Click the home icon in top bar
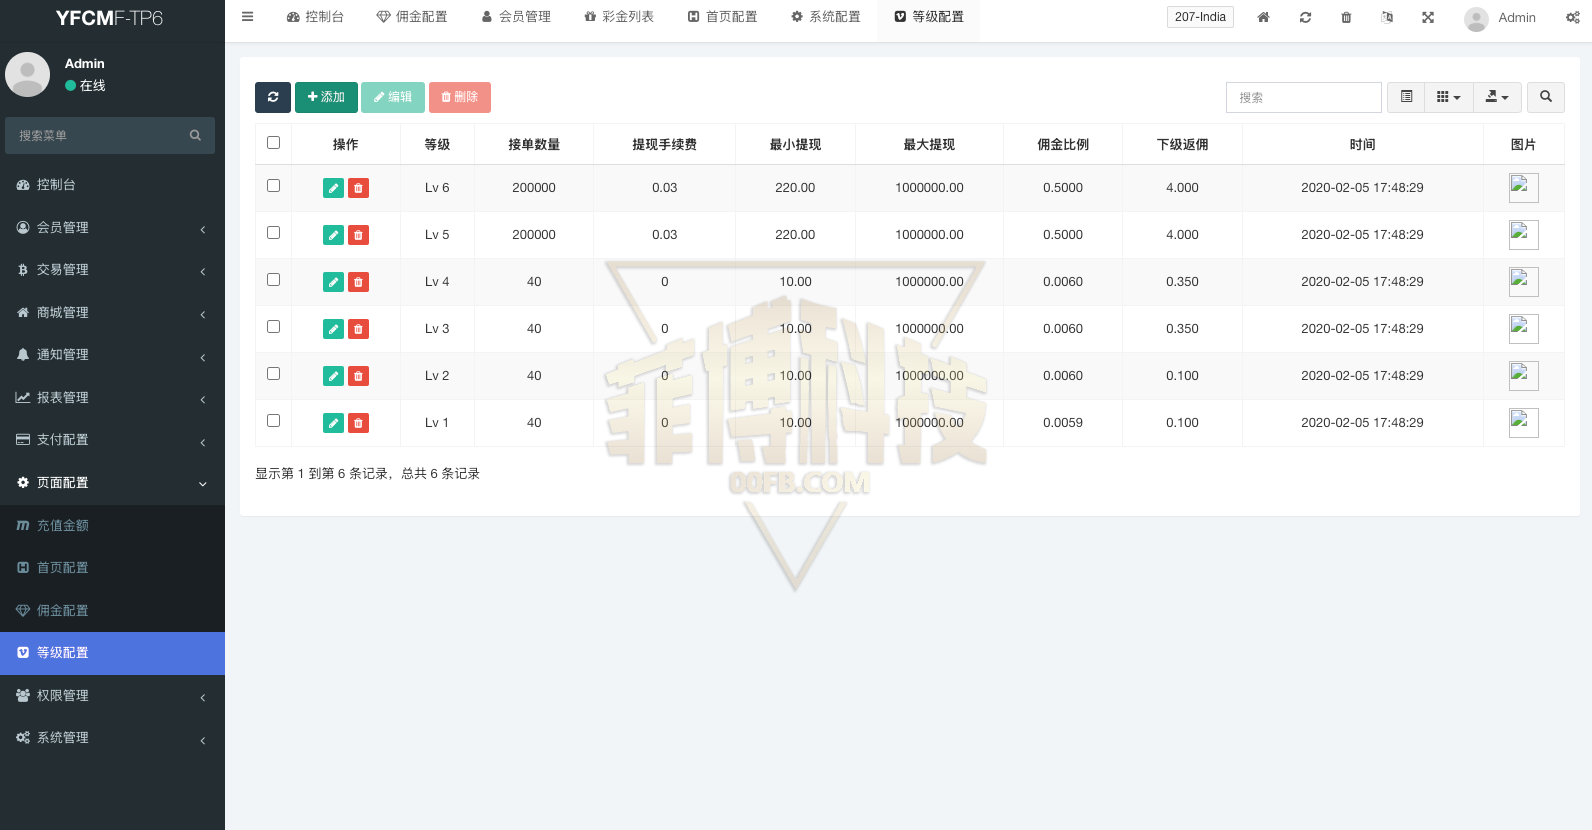Viewport: 1592px width, 830px height. coord(1264,17)
